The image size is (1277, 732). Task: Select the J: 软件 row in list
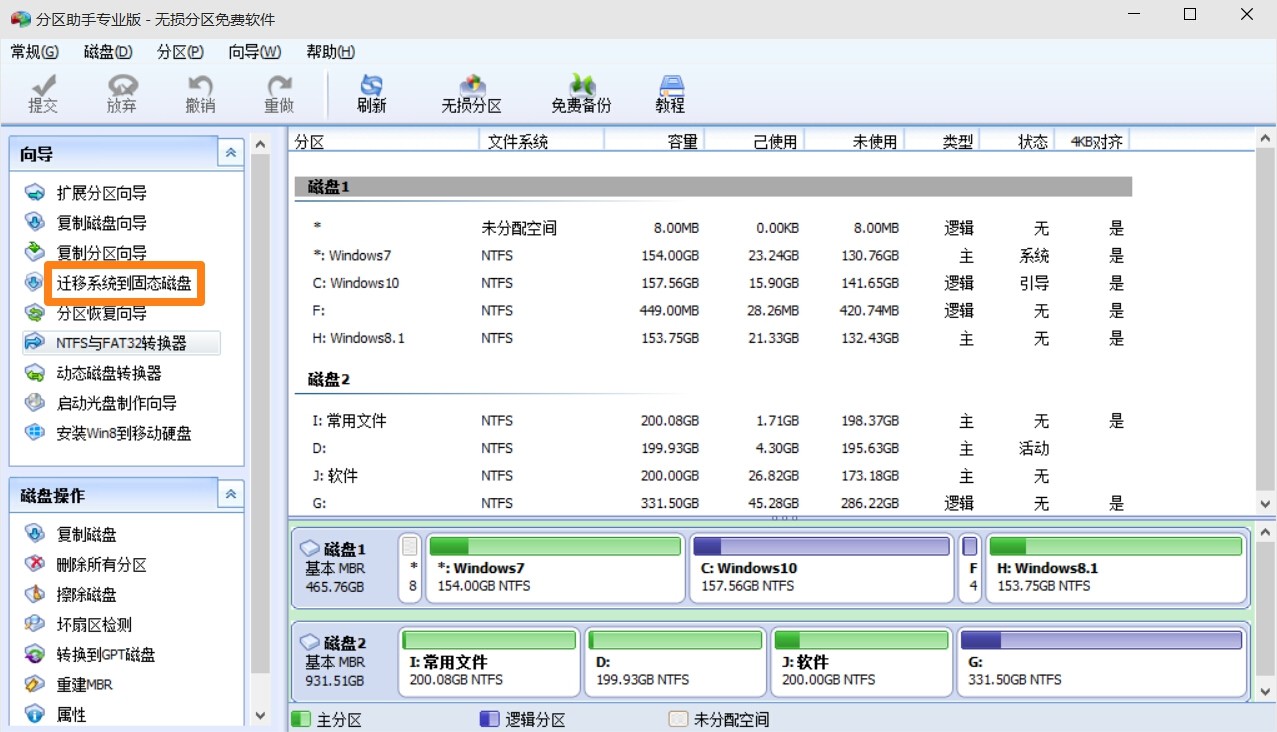pyautogui.click(x=713, y=476)
